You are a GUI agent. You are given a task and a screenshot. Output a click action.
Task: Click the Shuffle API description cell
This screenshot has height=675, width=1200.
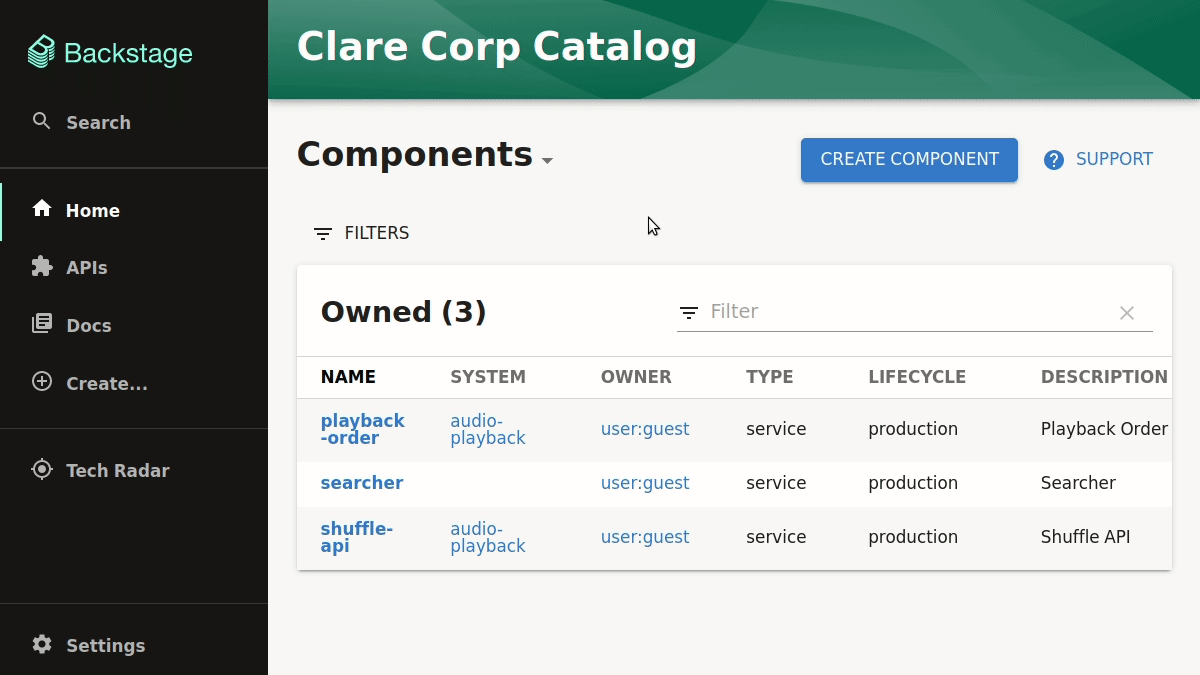(x=1085, y=537)
